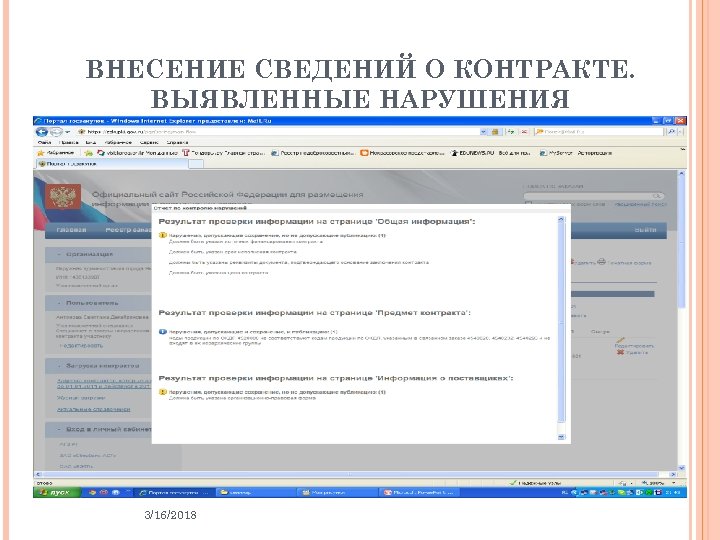
Task: Collapse the 'Организация' sidebar section
Action: pyautogui.click(x=59, y=254)
